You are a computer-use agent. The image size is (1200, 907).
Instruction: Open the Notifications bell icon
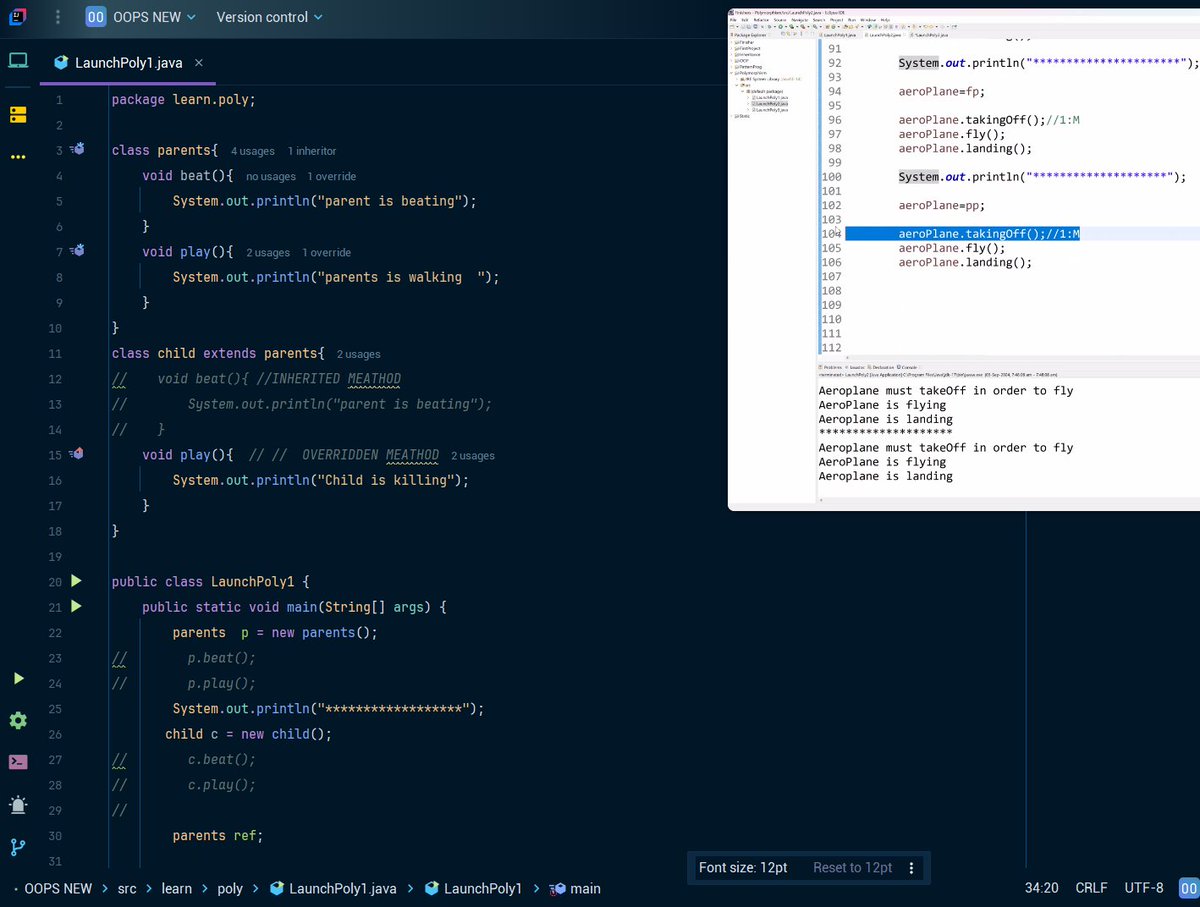point(17,805)
